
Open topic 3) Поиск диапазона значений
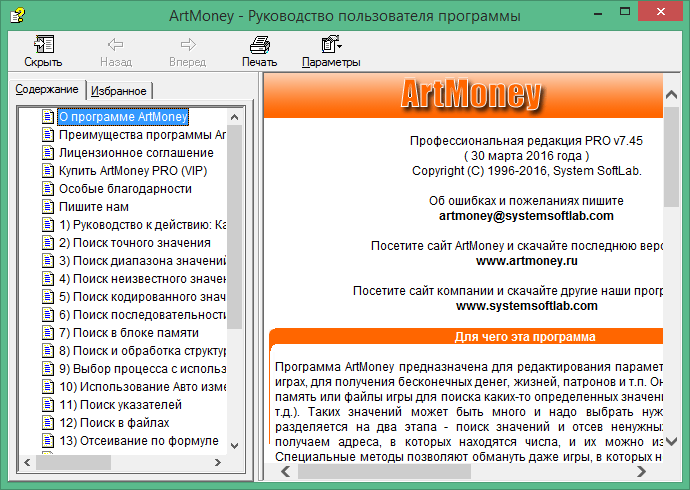tap(142, 261)
